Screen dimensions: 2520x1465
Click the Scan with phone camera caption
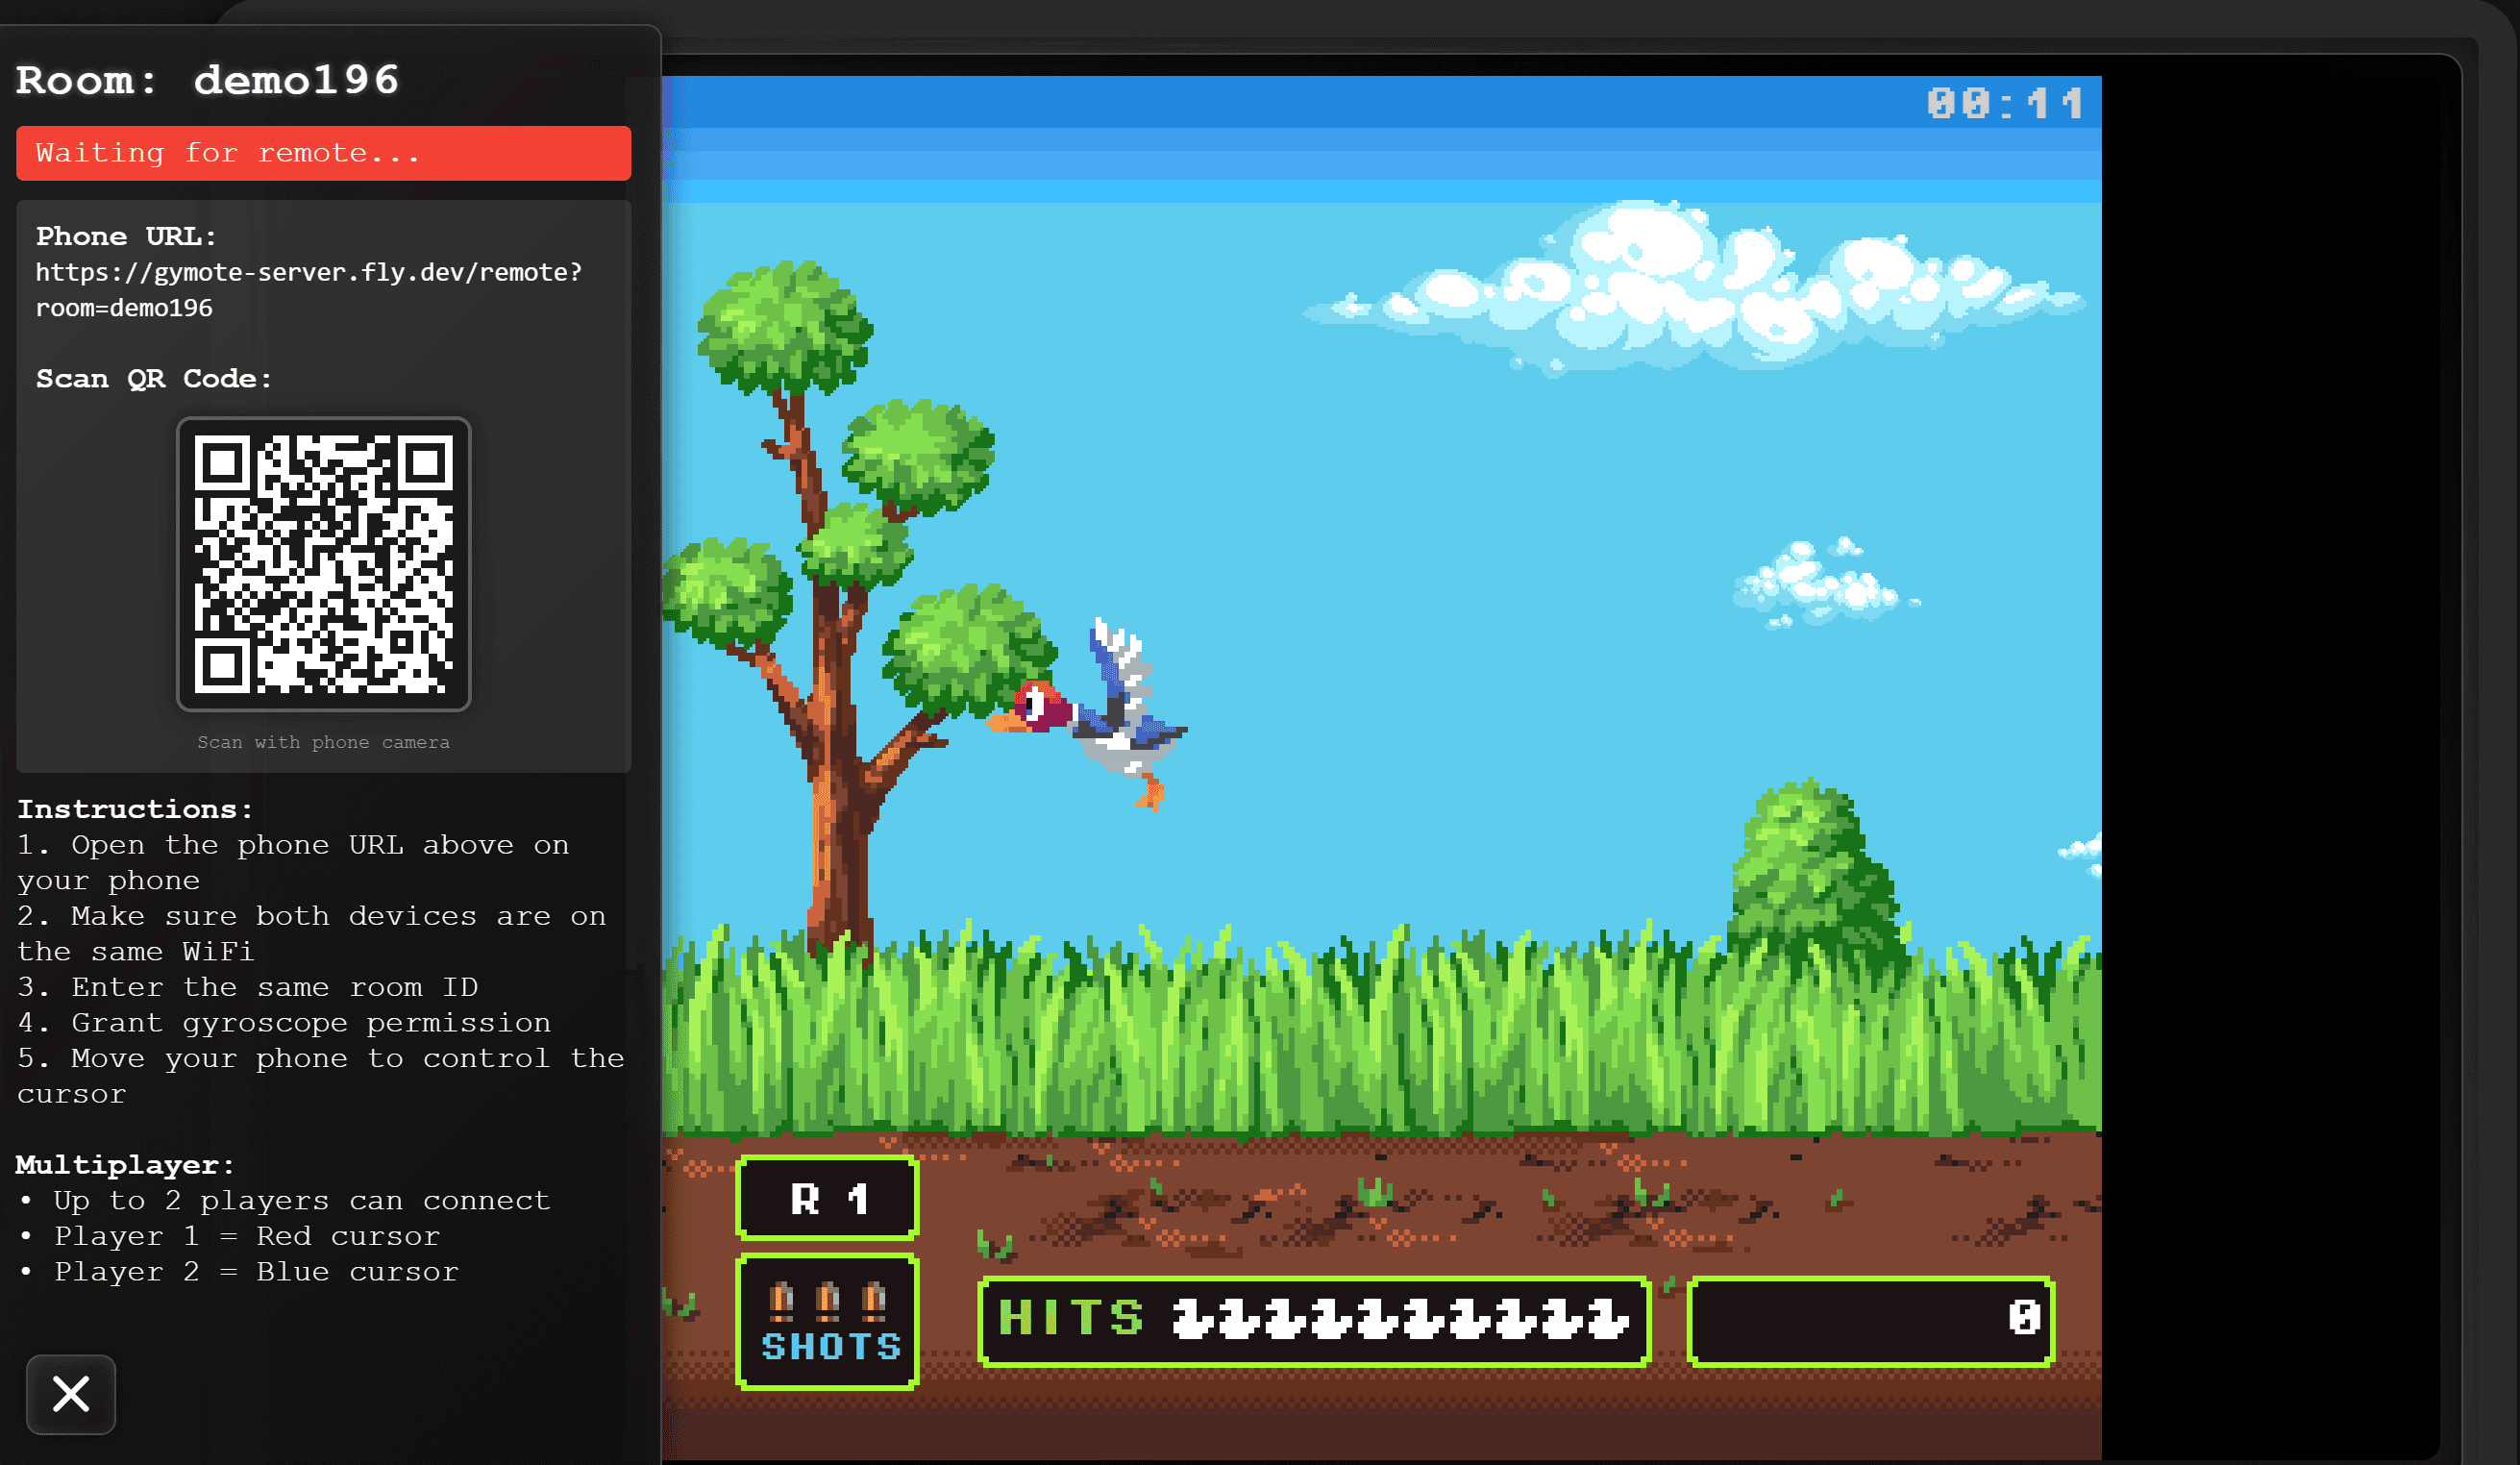point(323,742)
